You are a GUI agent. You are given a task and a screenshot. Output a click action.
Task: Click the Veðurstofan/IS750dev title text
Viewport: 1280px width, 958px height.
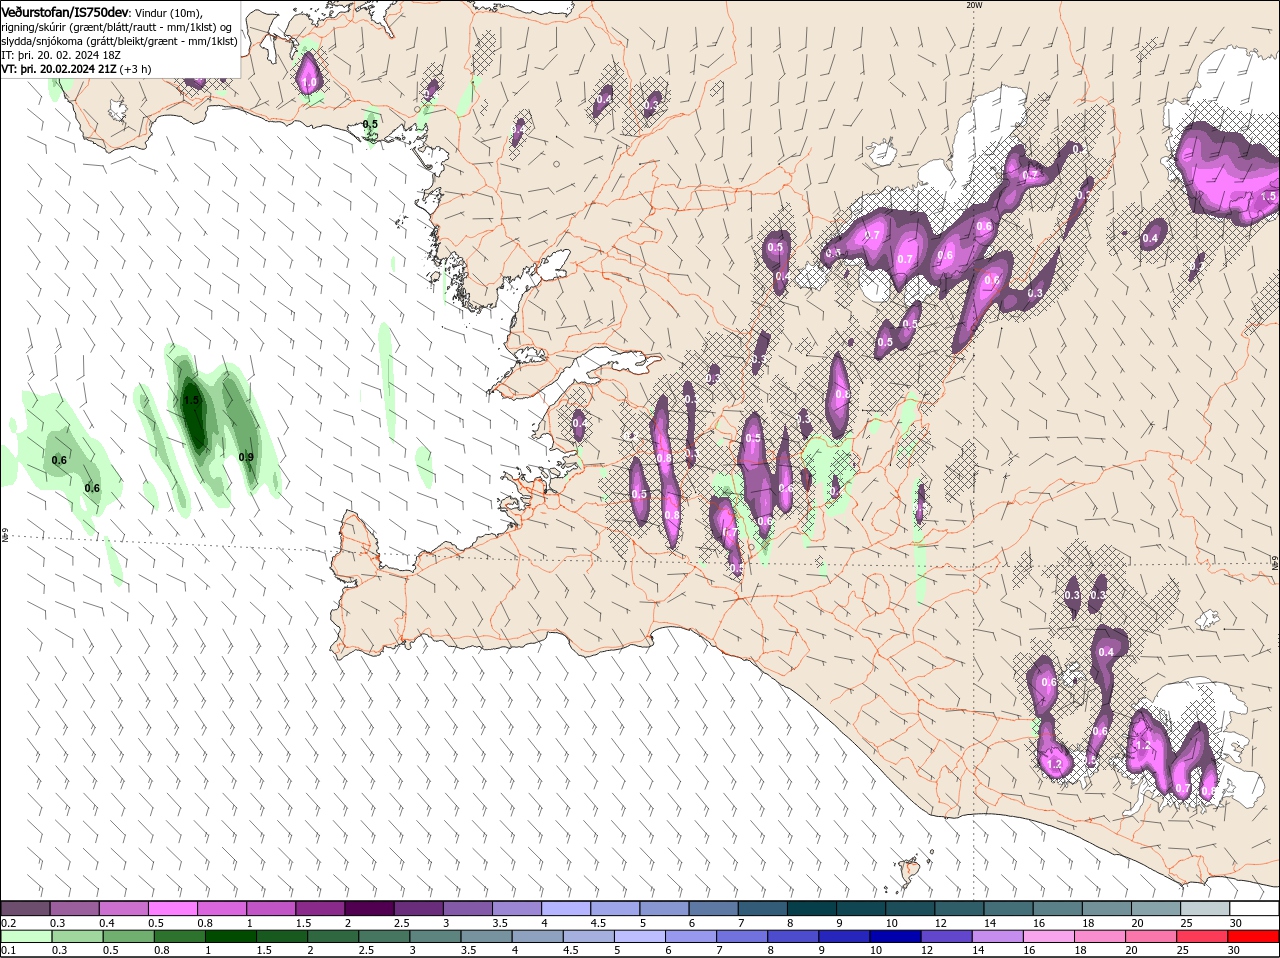(x=66, y=12)
